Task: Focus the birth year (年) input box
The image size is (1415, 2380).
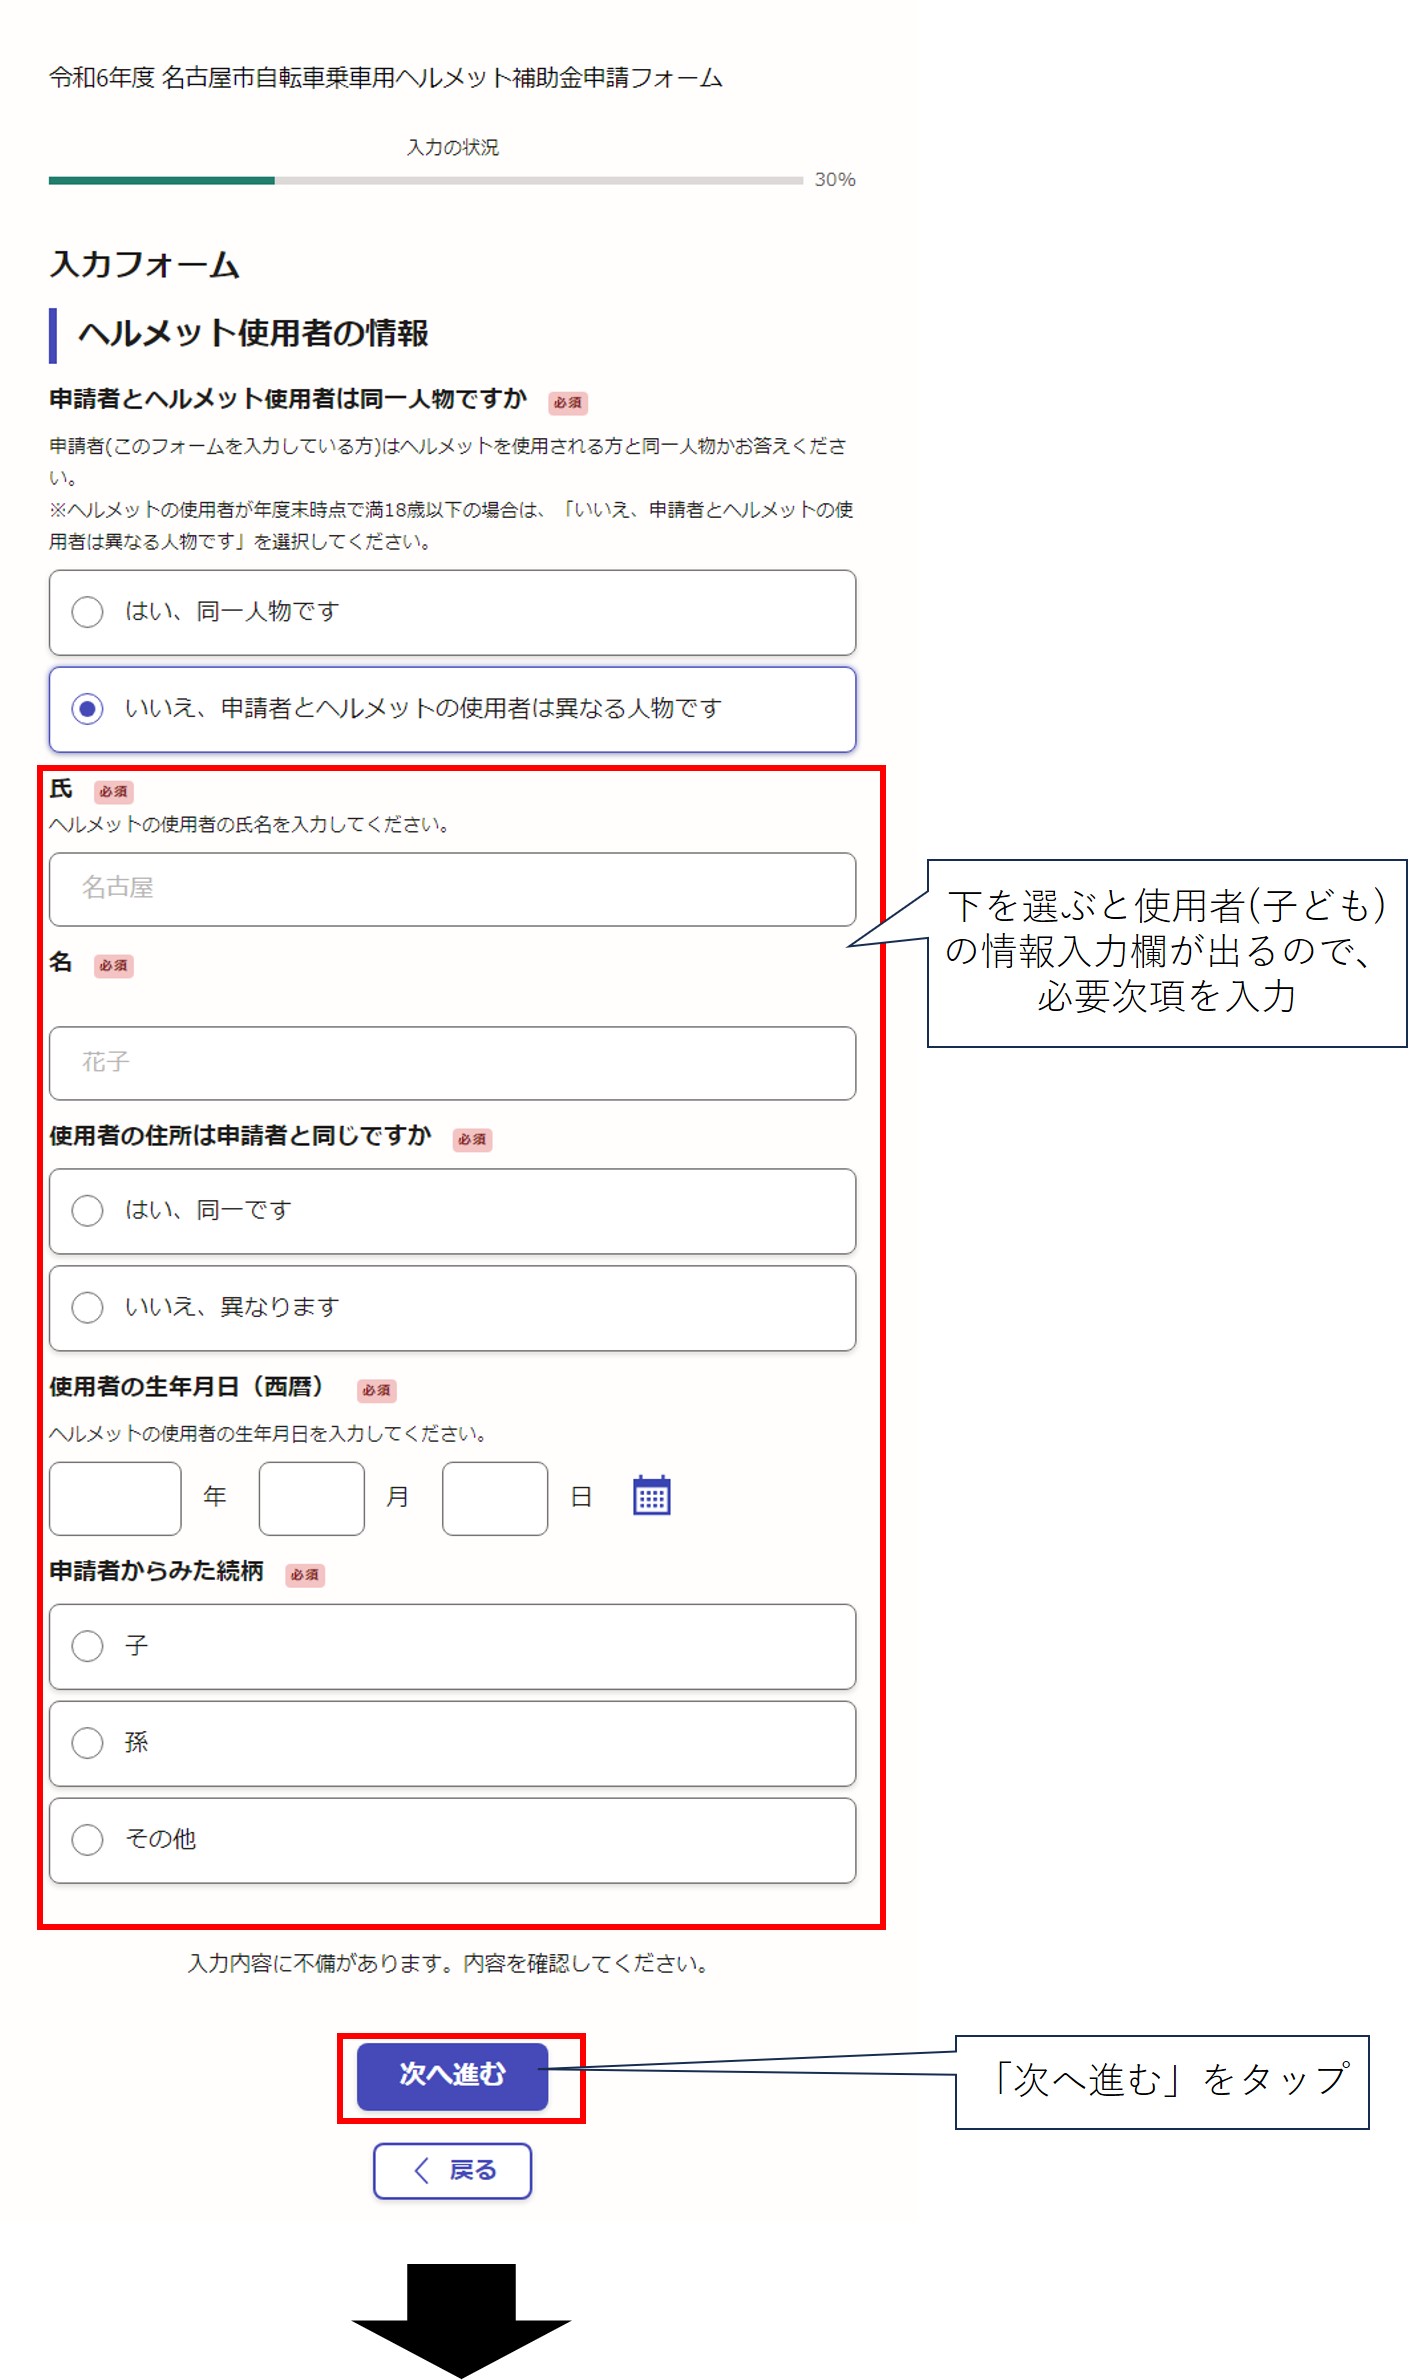Action: tap(115, 1498)
